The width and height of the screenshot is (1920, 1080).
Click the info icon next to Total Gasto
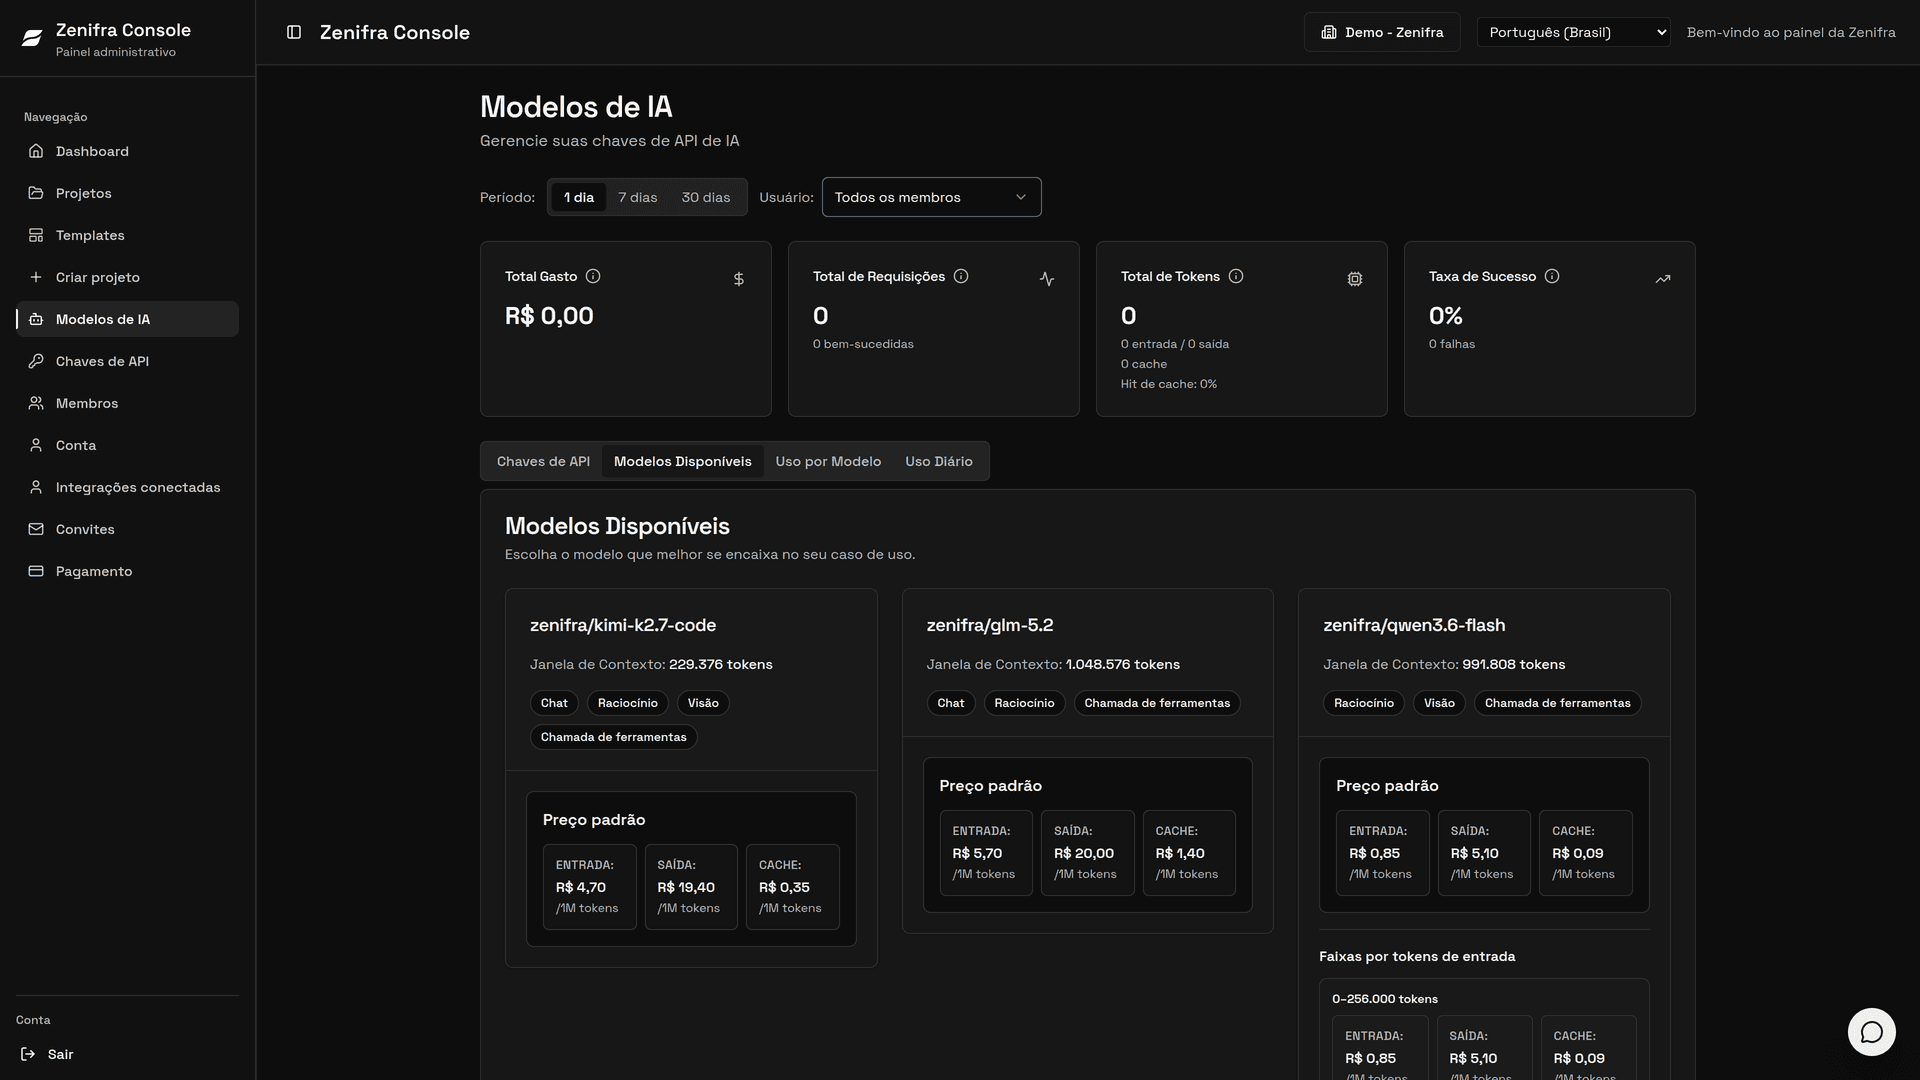coord(593,276)
